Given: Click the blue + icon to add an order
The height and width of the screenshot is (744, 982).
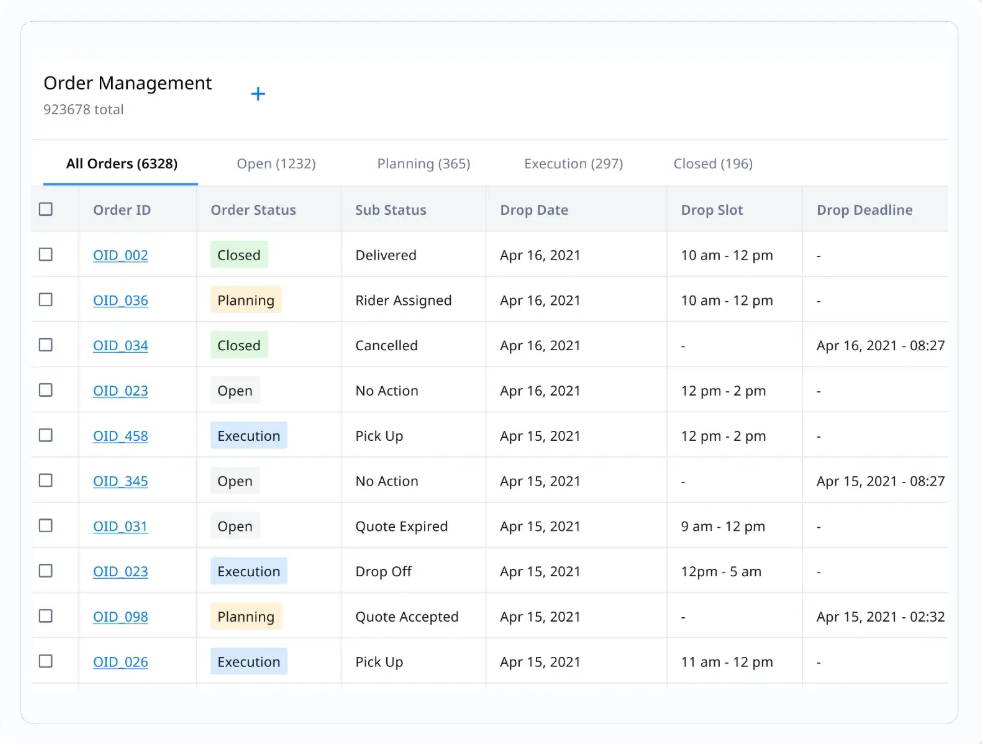Looking at the screenshot, I should (258, 93).
